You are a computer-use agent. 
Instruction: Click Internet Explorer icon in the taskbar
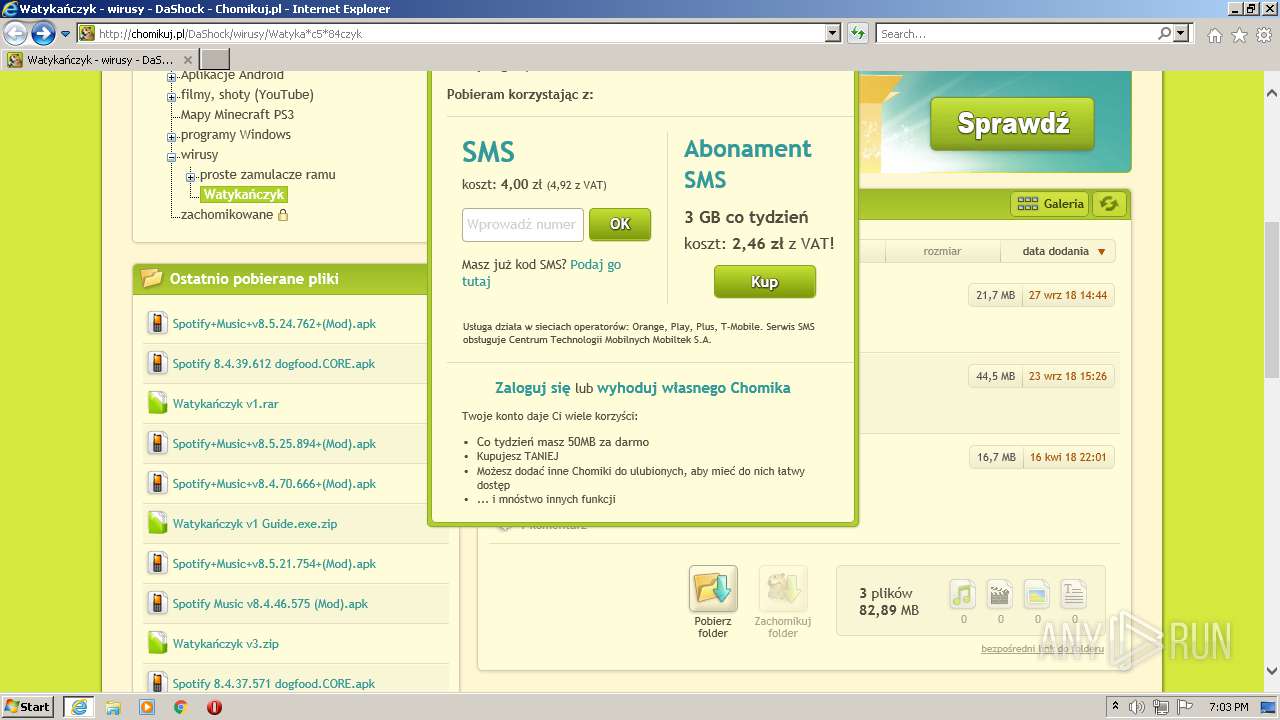(79, 707)
